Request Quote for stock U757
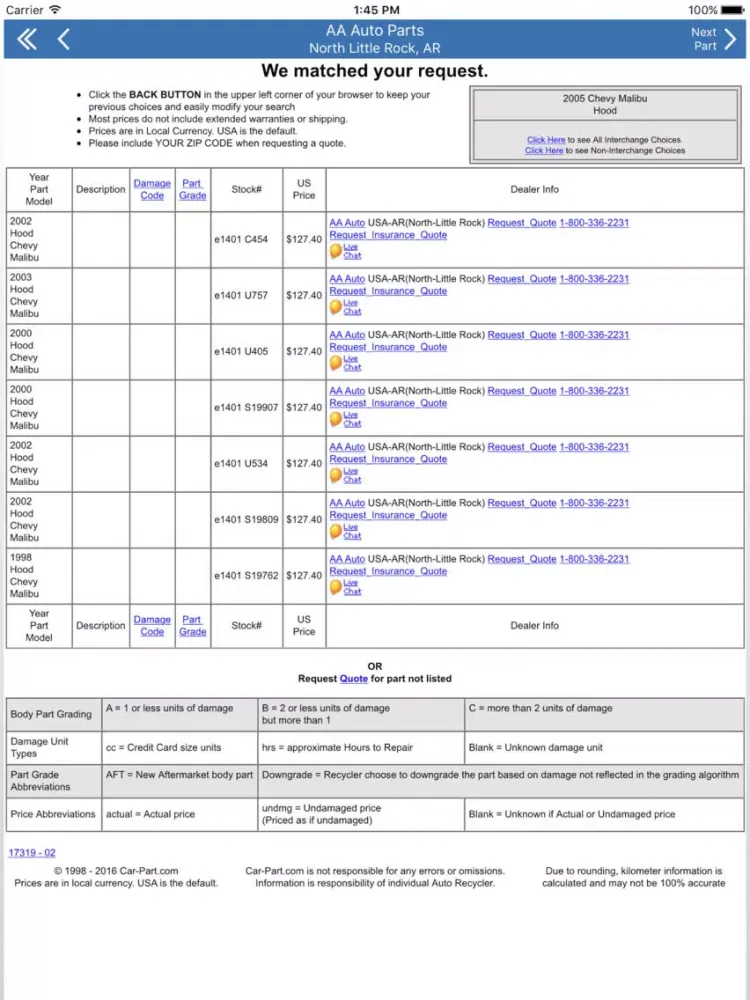The image size is (750, 1000). 522,279
